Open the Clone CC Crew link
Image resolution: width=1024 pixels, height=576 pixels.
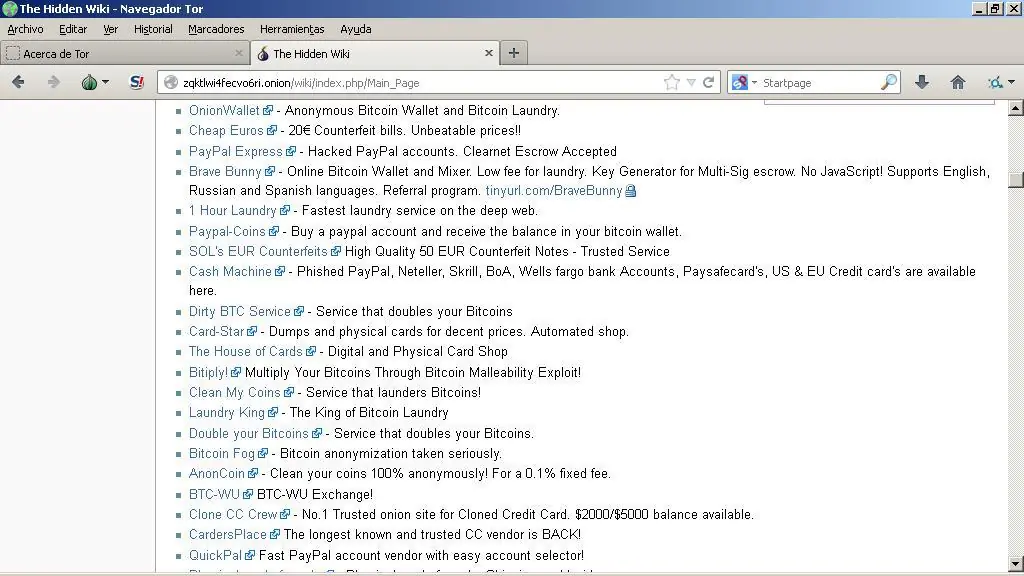[233, 515]
